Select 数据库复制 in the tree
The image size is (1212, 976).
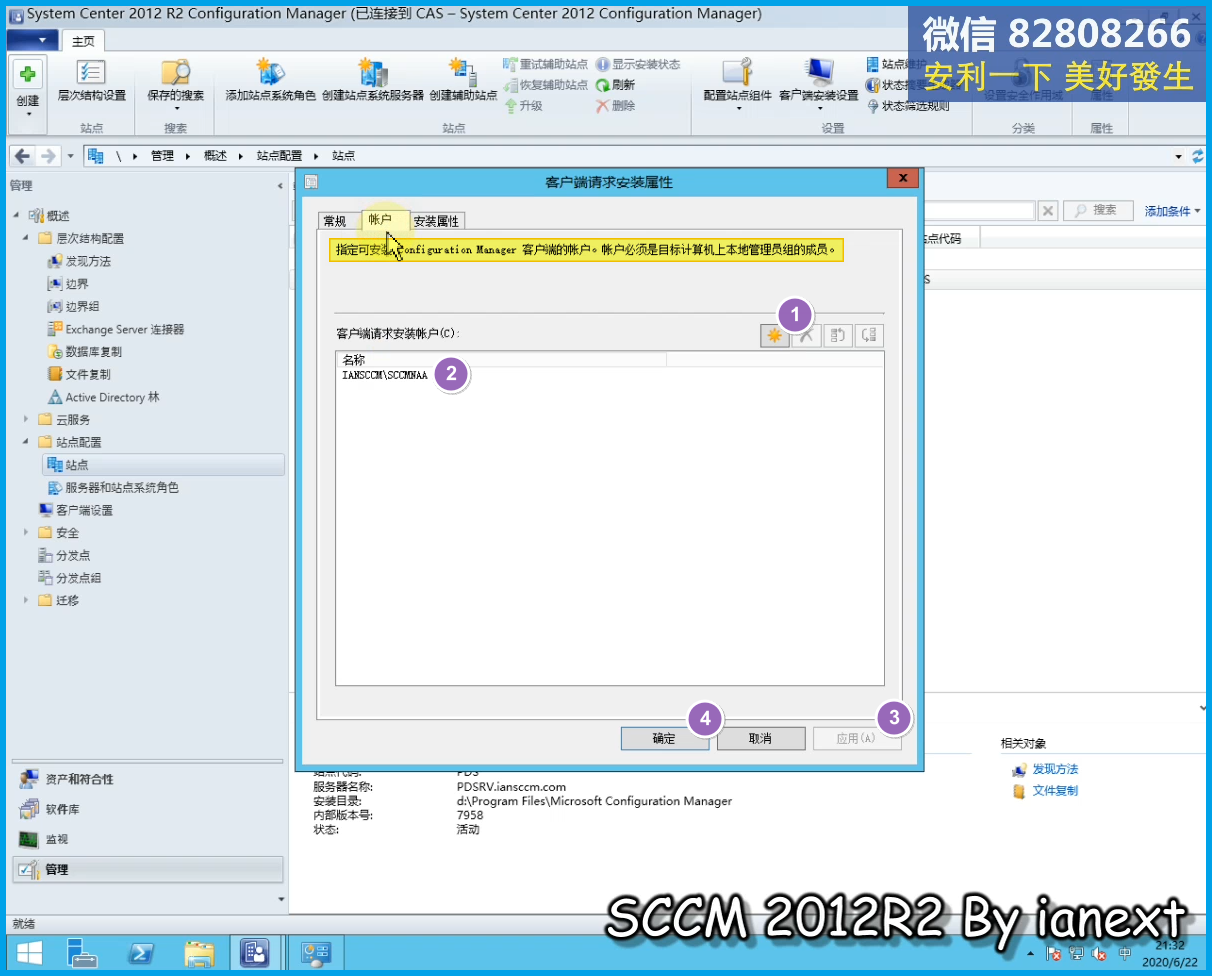[x=94, y=352]
